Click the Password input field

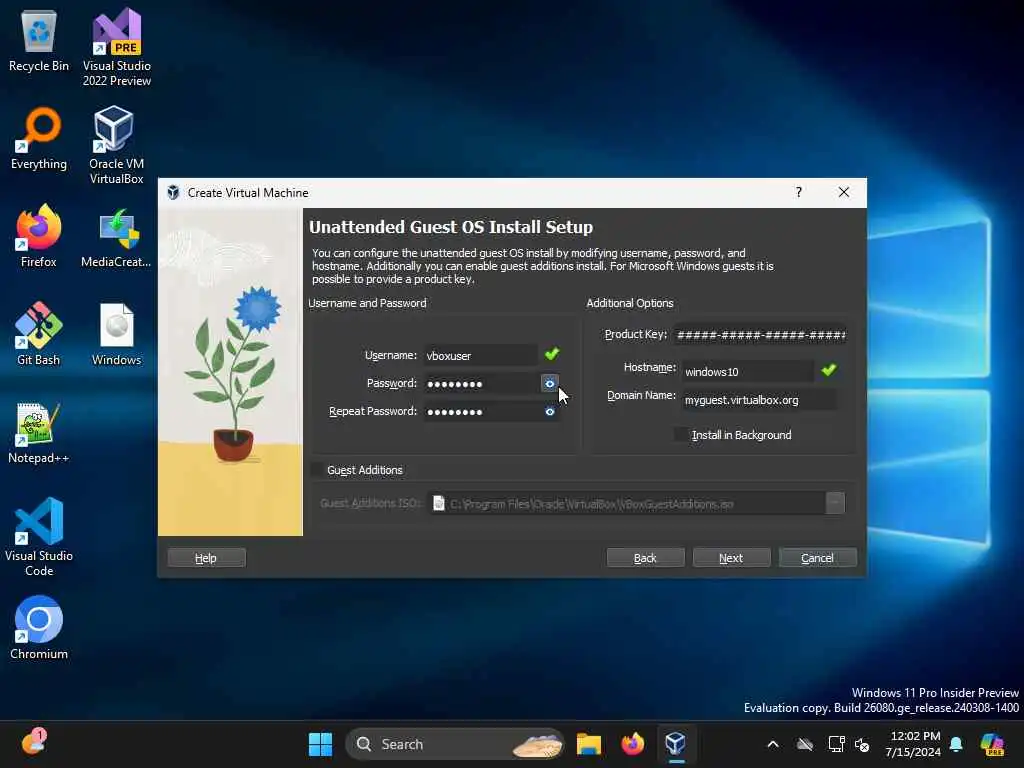pos(482,383)
